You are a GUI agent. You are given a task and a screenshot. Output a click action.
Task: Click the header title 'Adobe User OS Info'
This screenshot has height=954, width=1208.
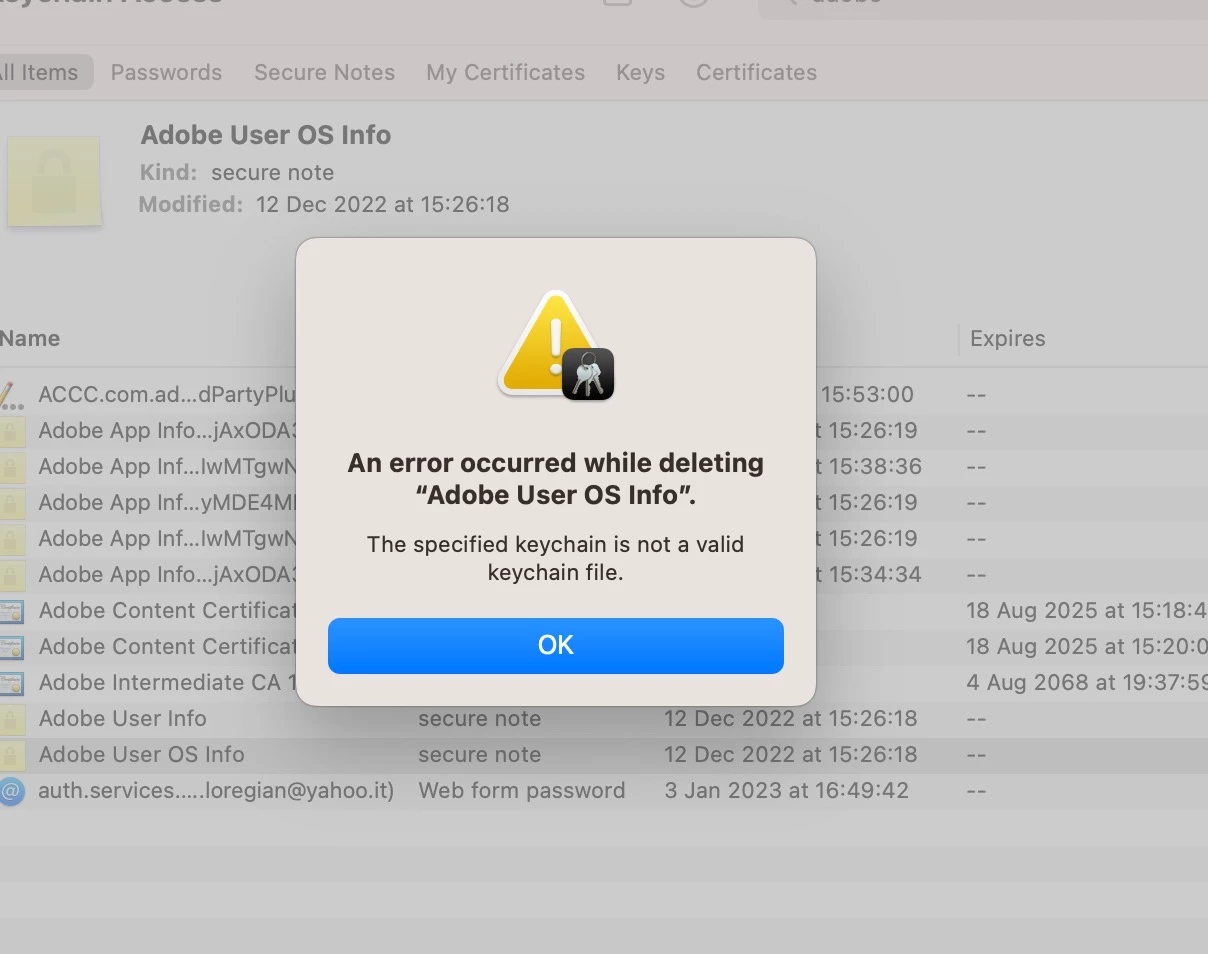coord(266,135)
